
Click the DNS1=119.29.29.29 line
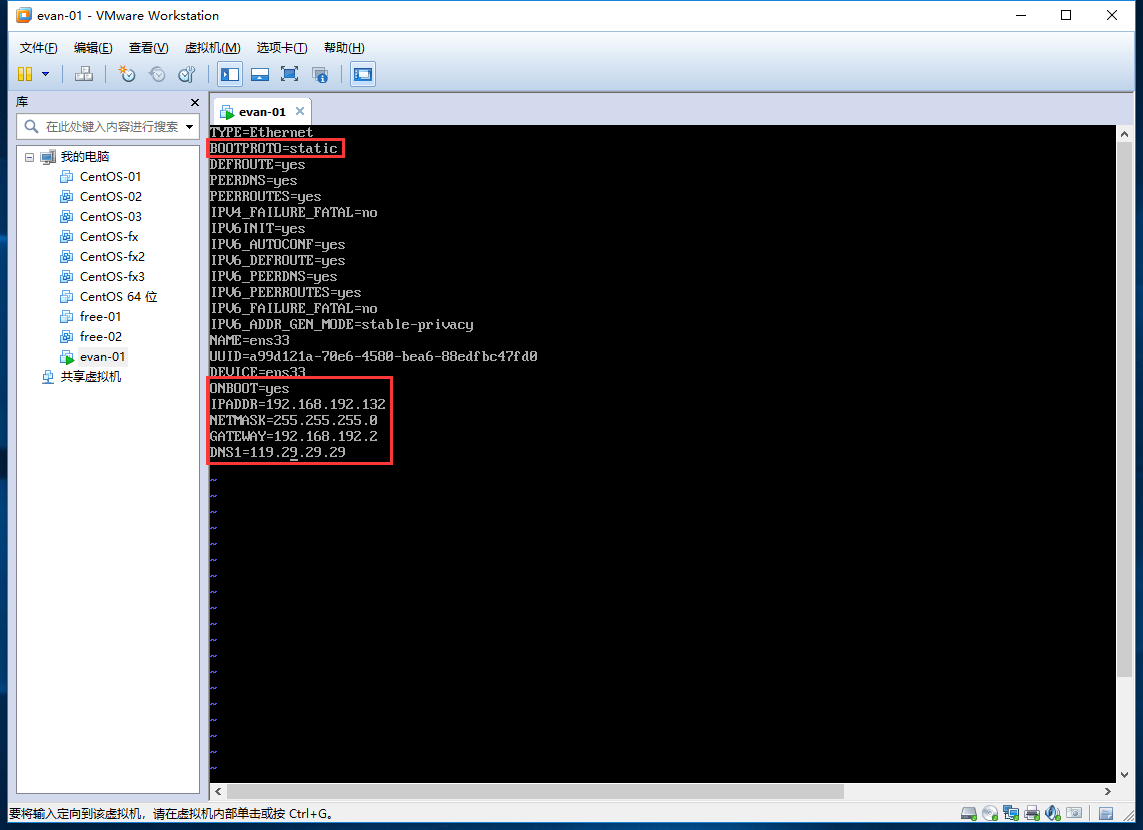[x=278, y=453]
